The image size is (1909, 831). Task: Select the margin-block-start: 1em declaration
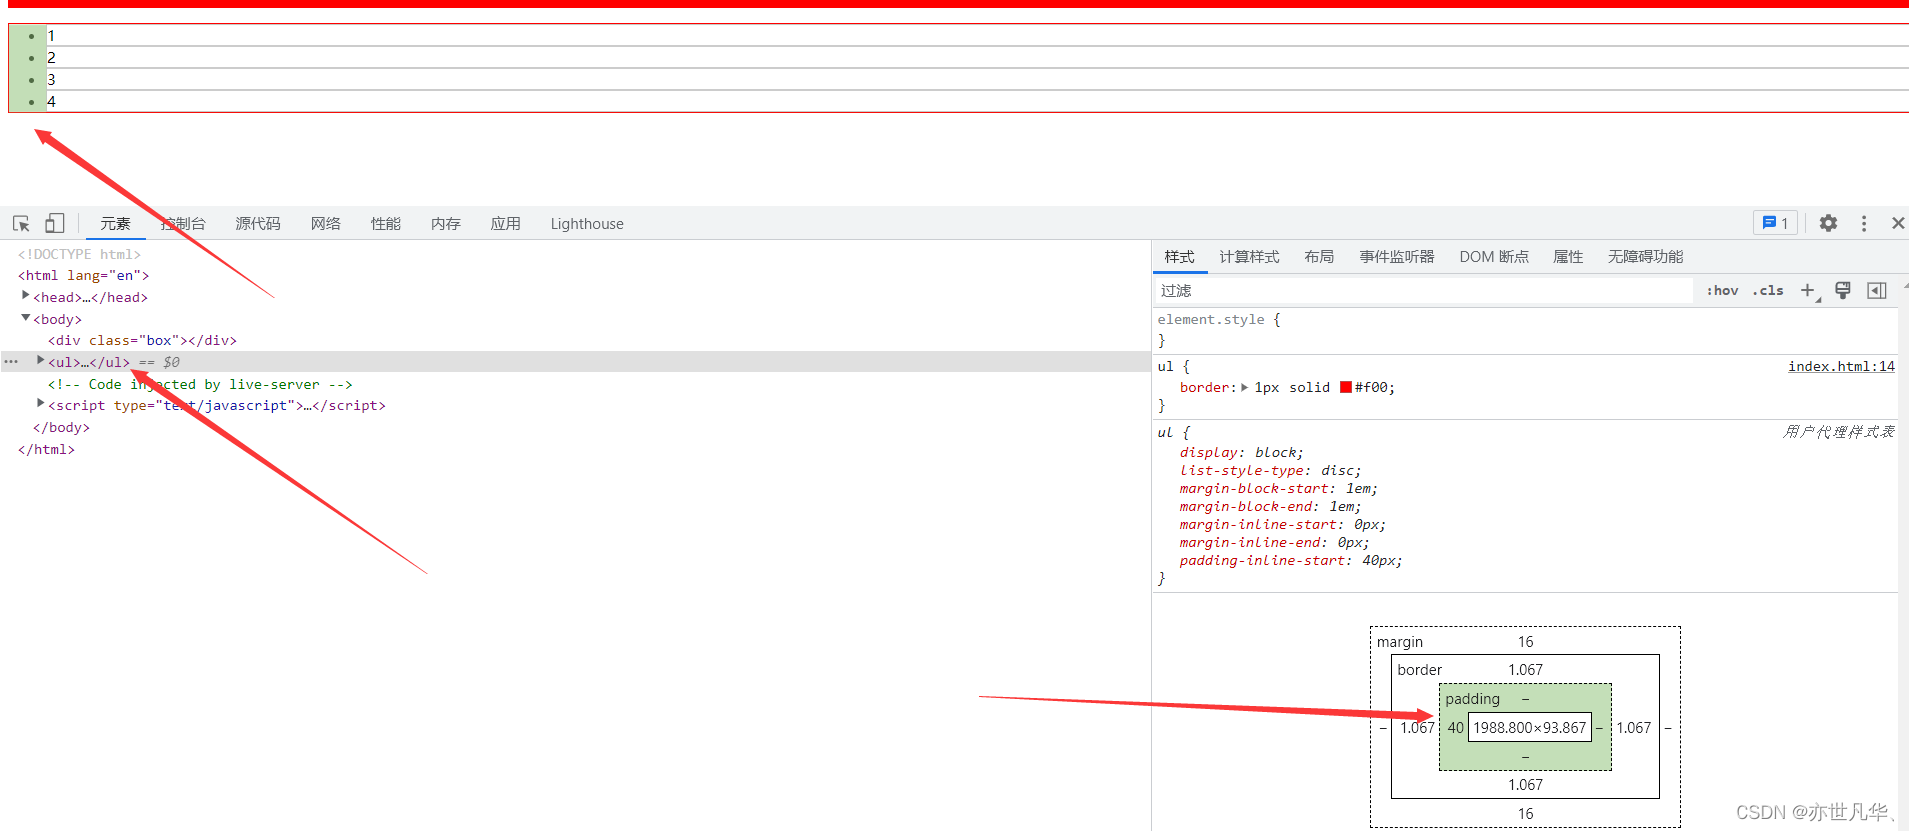(1278, 489)
